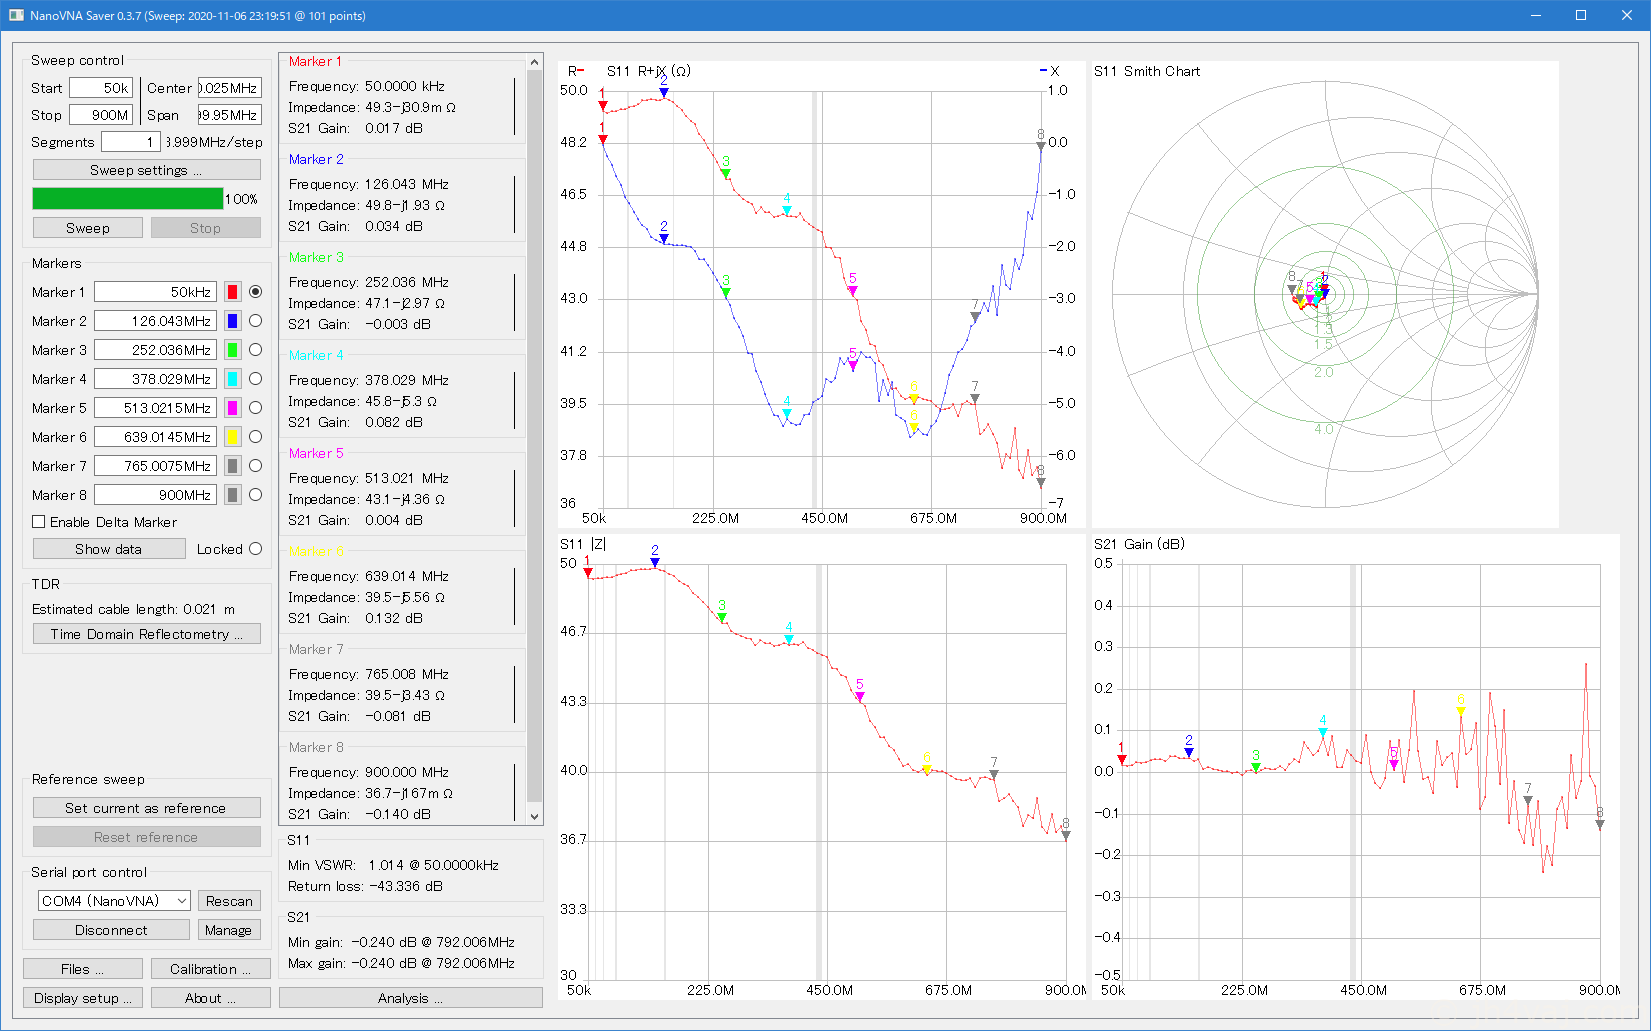Click the S21 Gain (dB) chart

[x=1356, y=766]
